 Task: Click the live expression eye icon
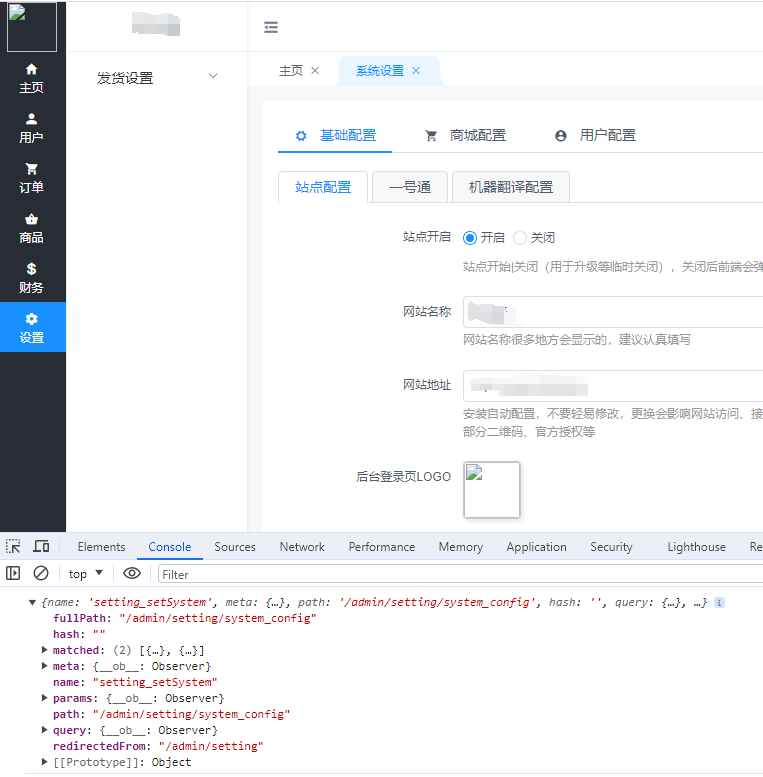(x=132, y=574)
